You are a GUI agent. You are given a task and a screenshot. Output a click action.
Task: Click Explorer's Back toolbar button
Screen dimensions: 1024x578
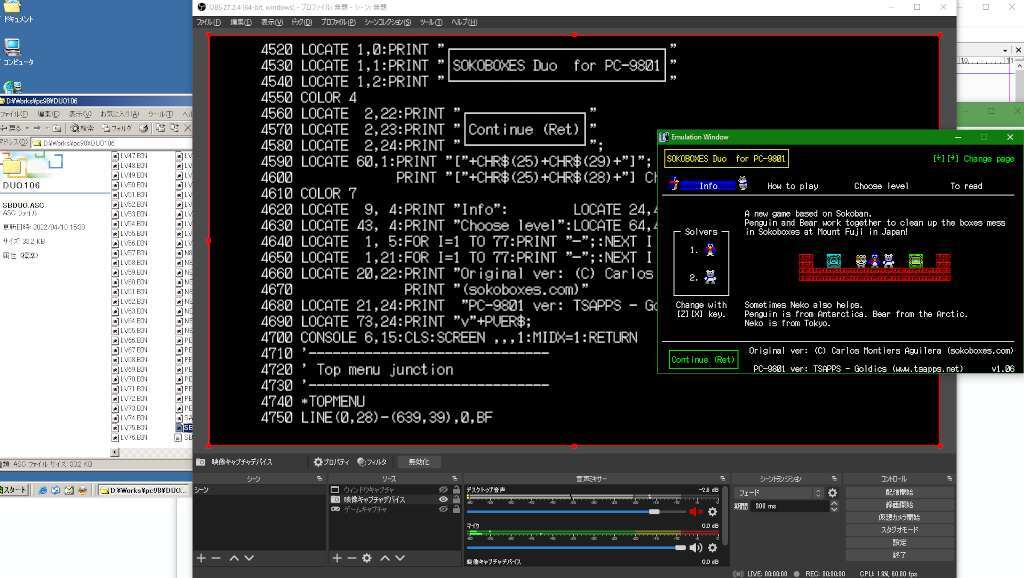[12, 128]
